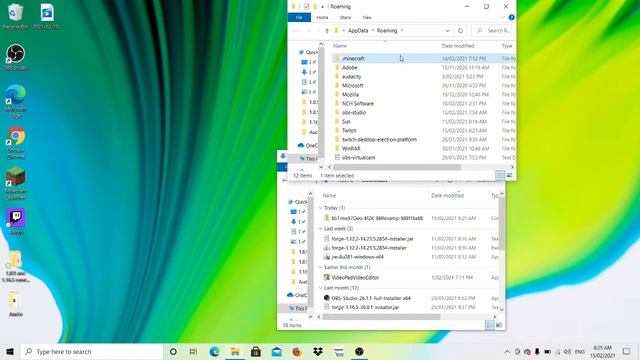Open Quick Access Toolbar customize dropdown

point(322,7)
